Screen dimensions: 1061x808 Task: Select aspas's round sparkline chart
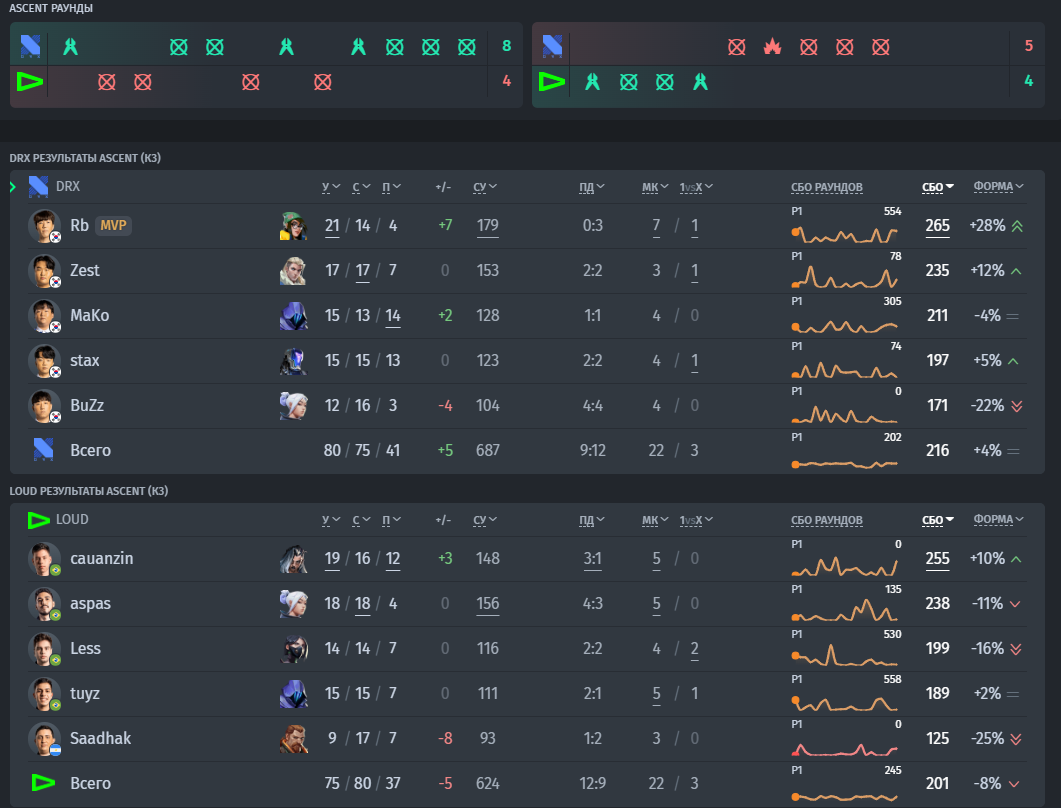844,610
